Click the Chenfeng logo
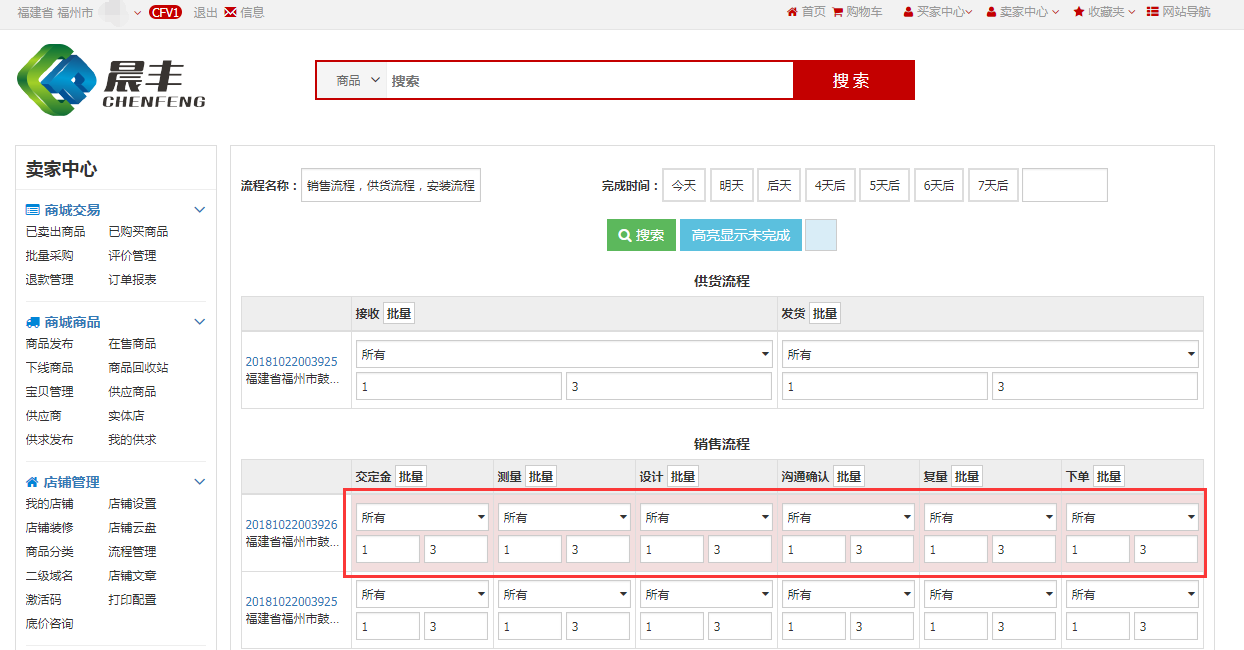Image resolution: width=1244 pixels, height=650 pixels. pyautogui.click(x=111, y=80)
